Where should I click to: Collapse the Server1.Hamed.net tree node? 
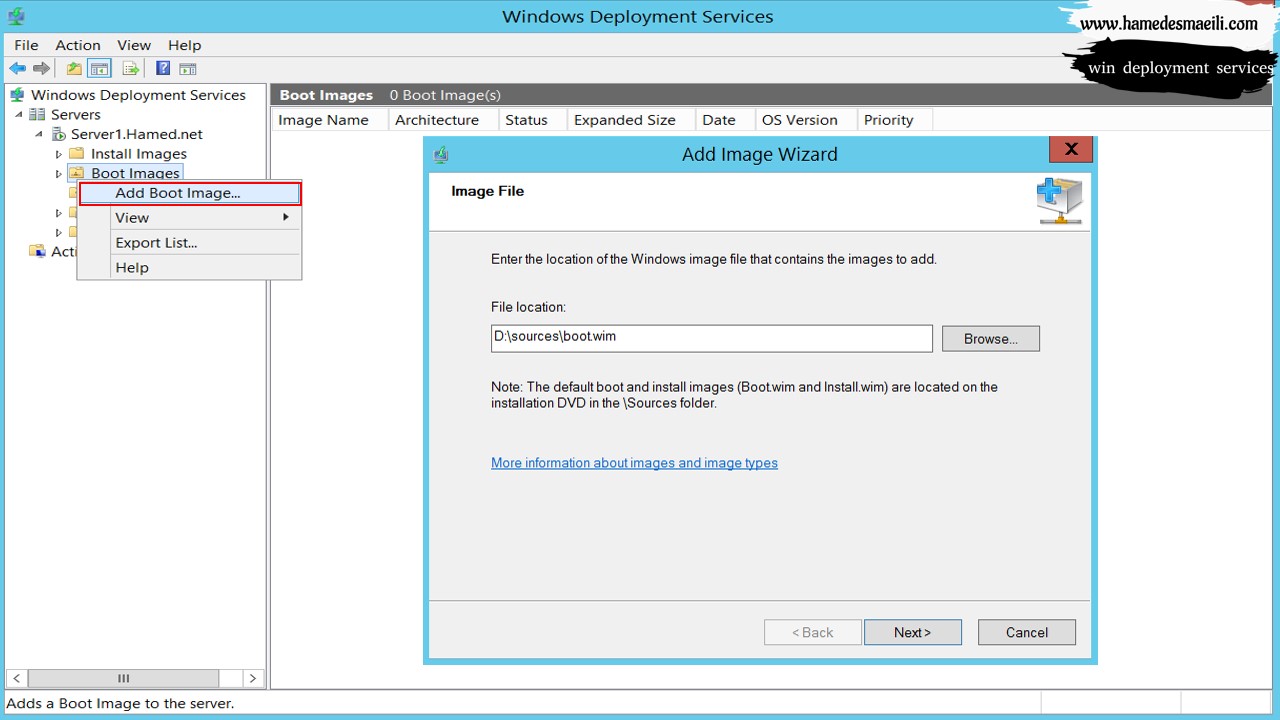[39, 134]
